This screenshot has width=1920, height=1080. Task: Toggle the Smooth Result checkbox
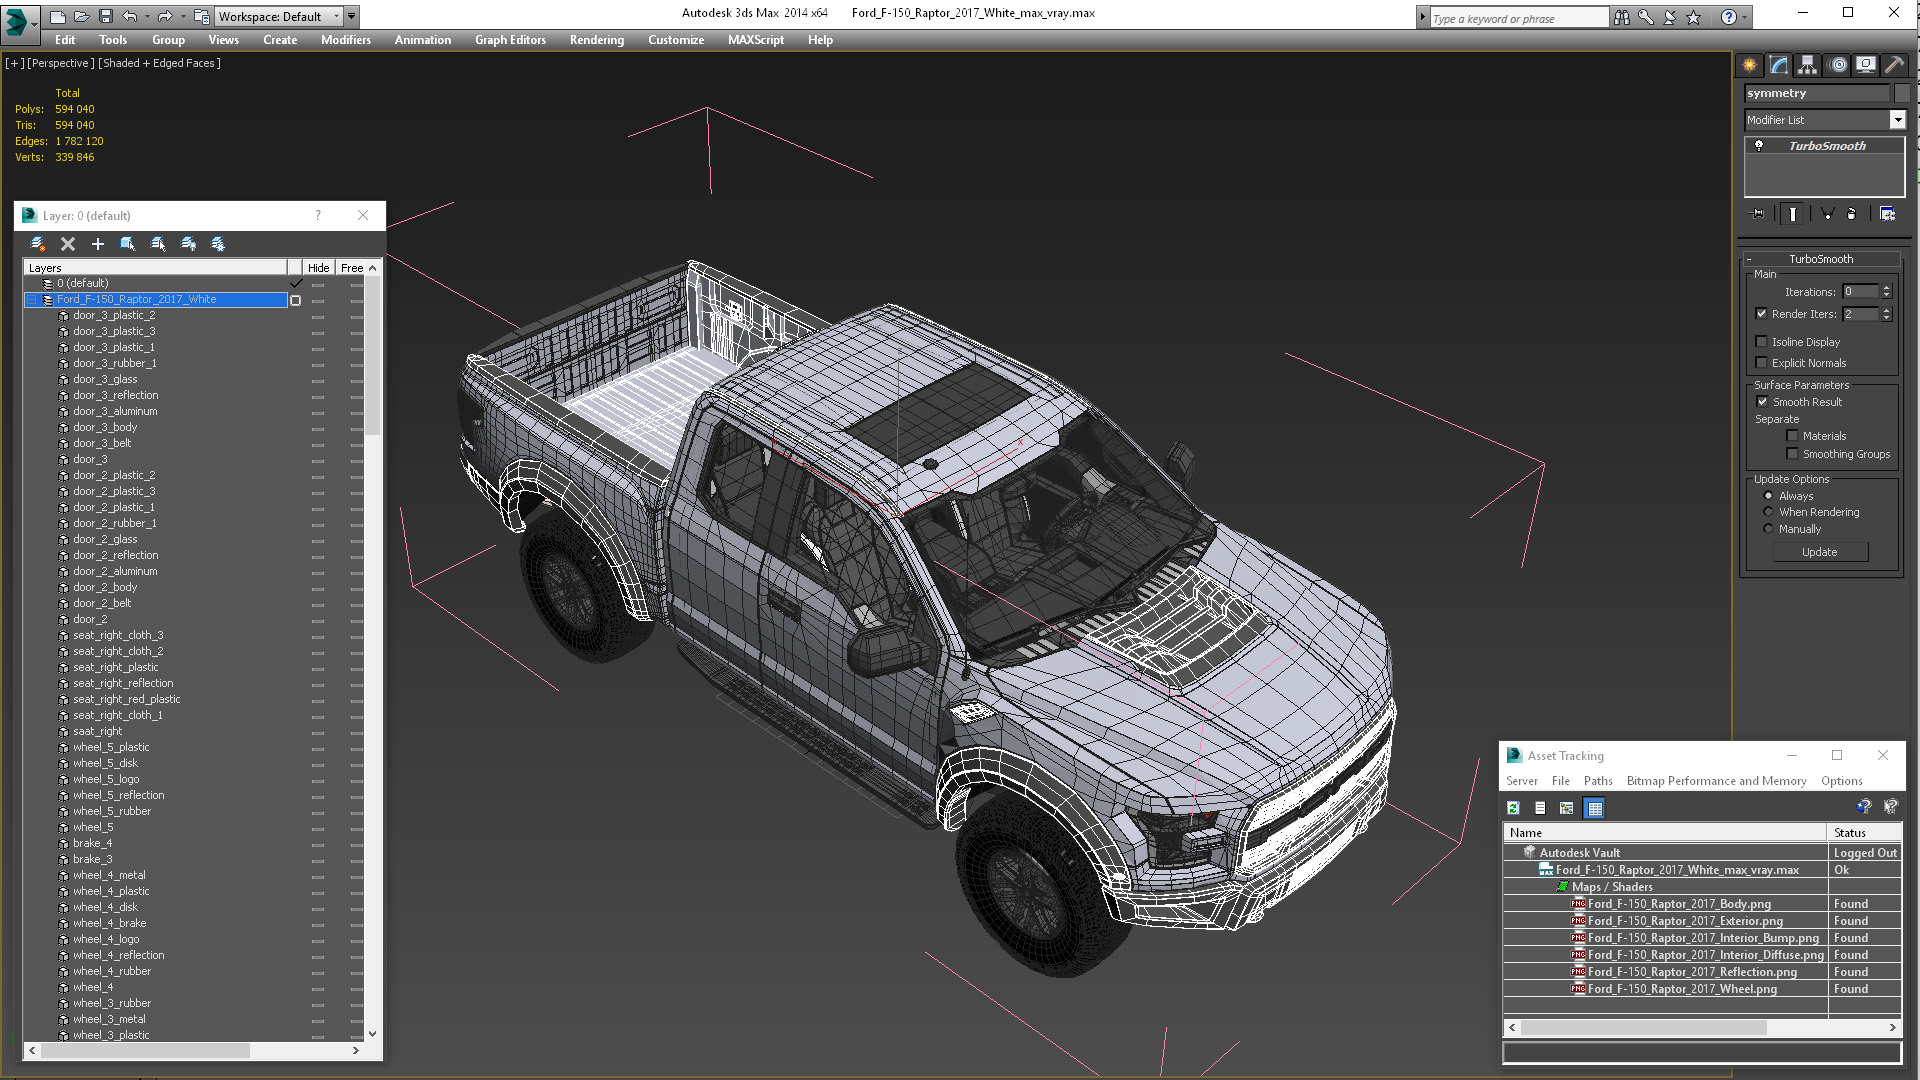[x=1762, y=402]
